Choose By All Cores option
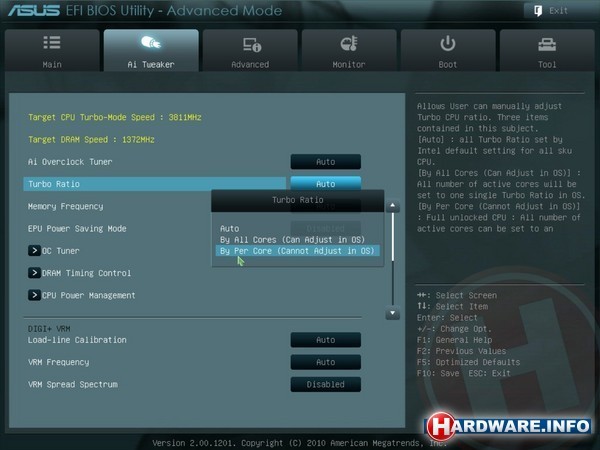This screenshot has height=450, width=600. point(293,240)
